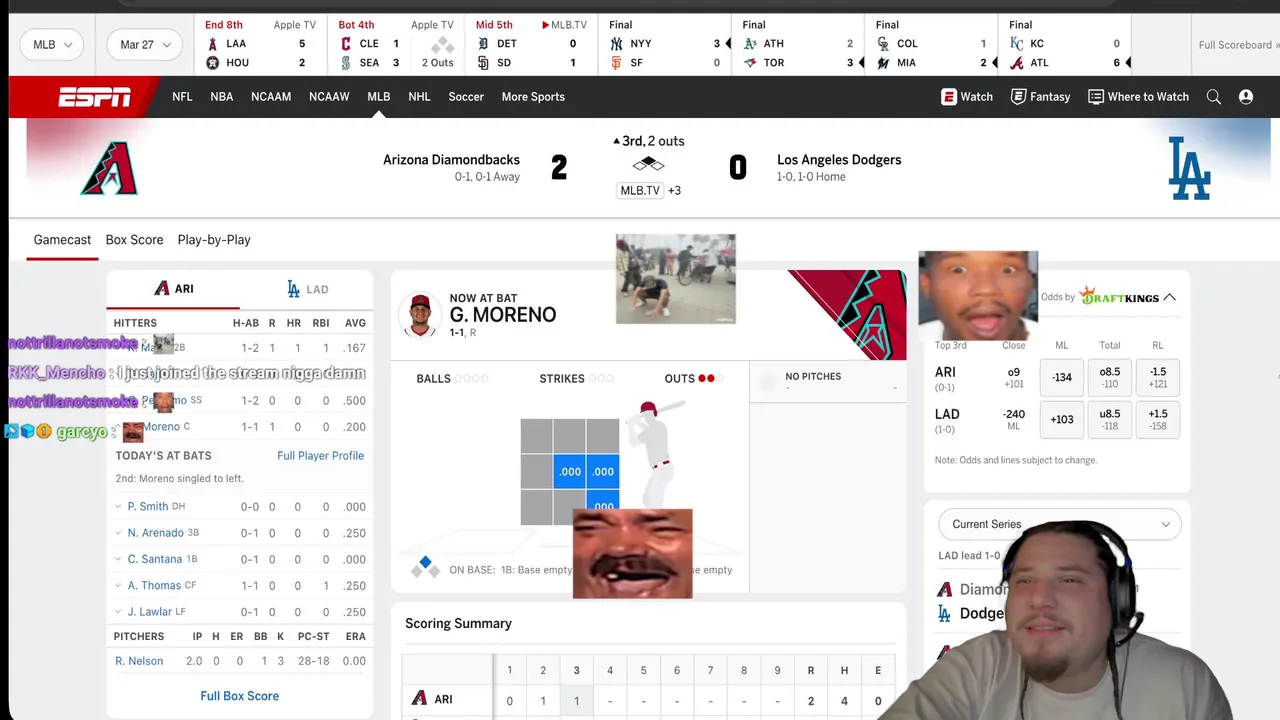Screen dimensions: 1280x720
Task: Open the search magnifier icon
Action: click(x=1213, y=97)
